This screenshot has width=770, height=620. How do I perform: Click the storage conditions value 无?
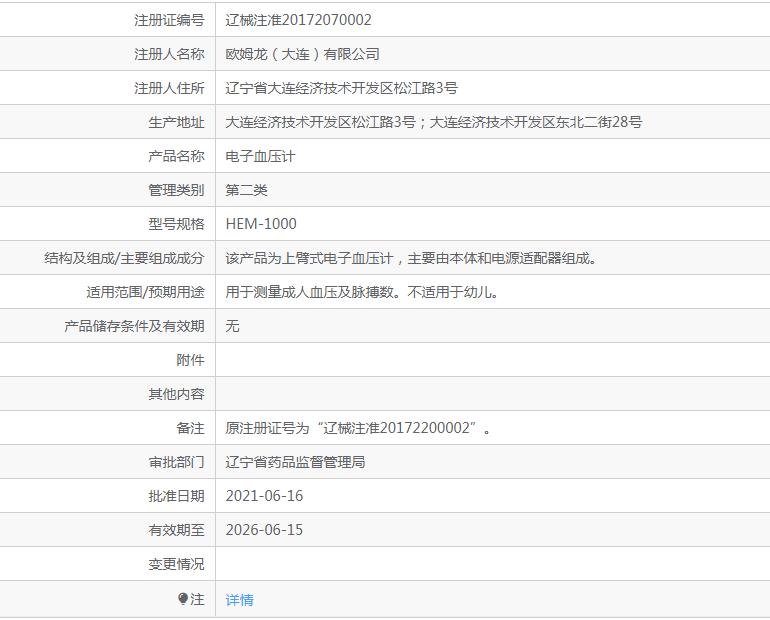pyautogui.click(x=233, y=326)
